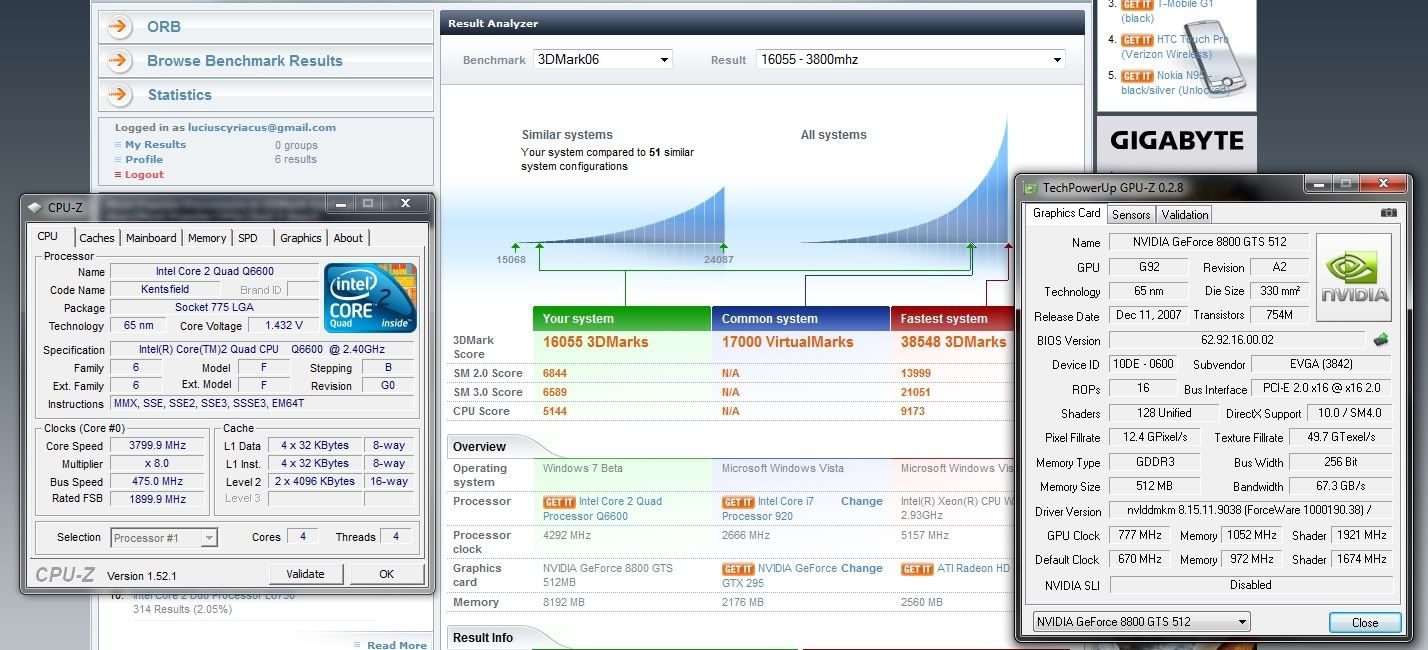Select the Graphics Card tab in GPU-Z

pyautogui.click(x=1066, y=213)
